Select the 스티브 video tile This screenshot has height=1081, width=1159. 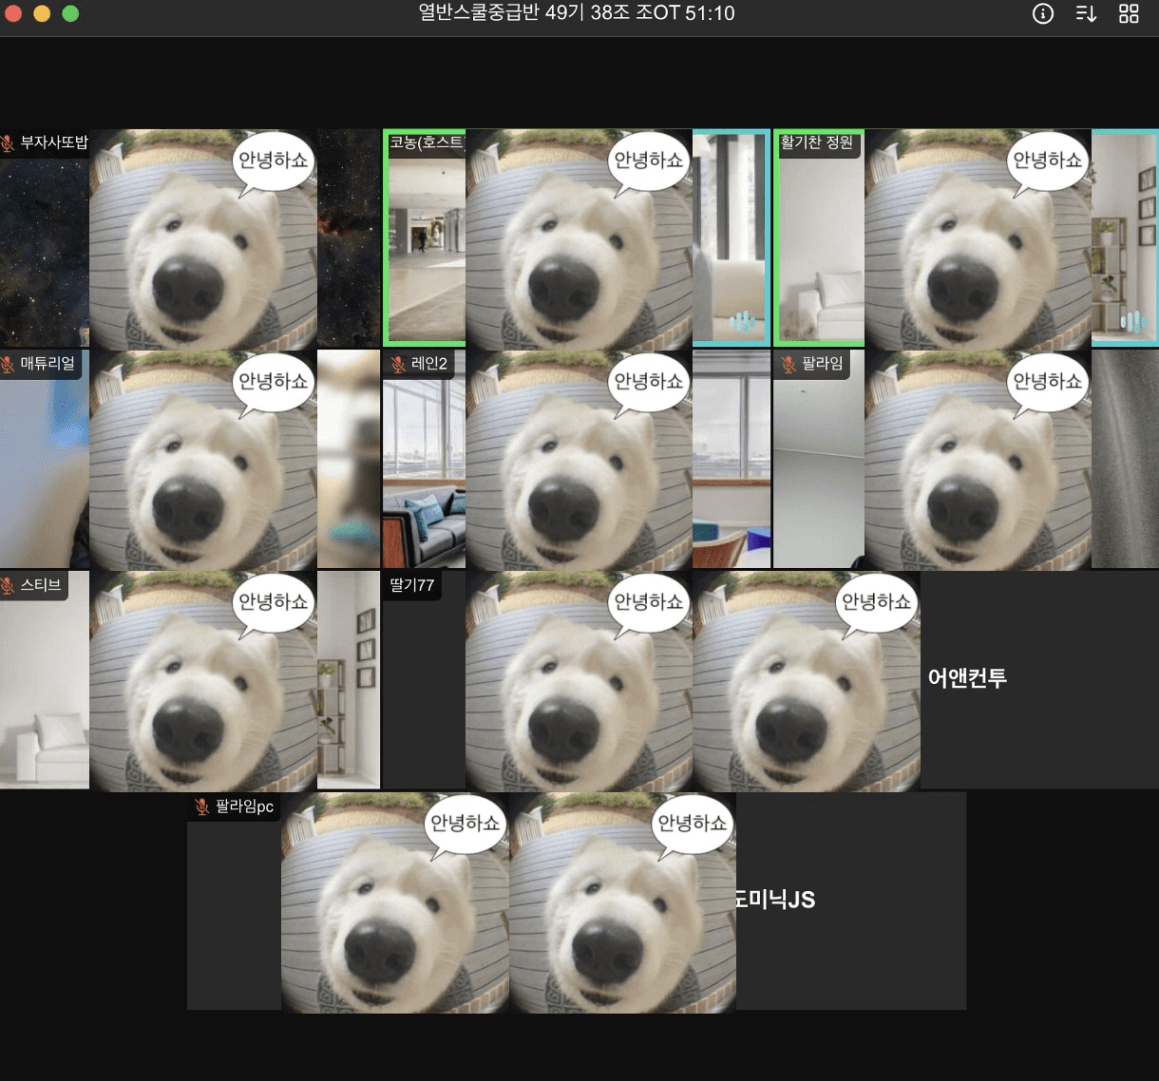coord(190,680)
